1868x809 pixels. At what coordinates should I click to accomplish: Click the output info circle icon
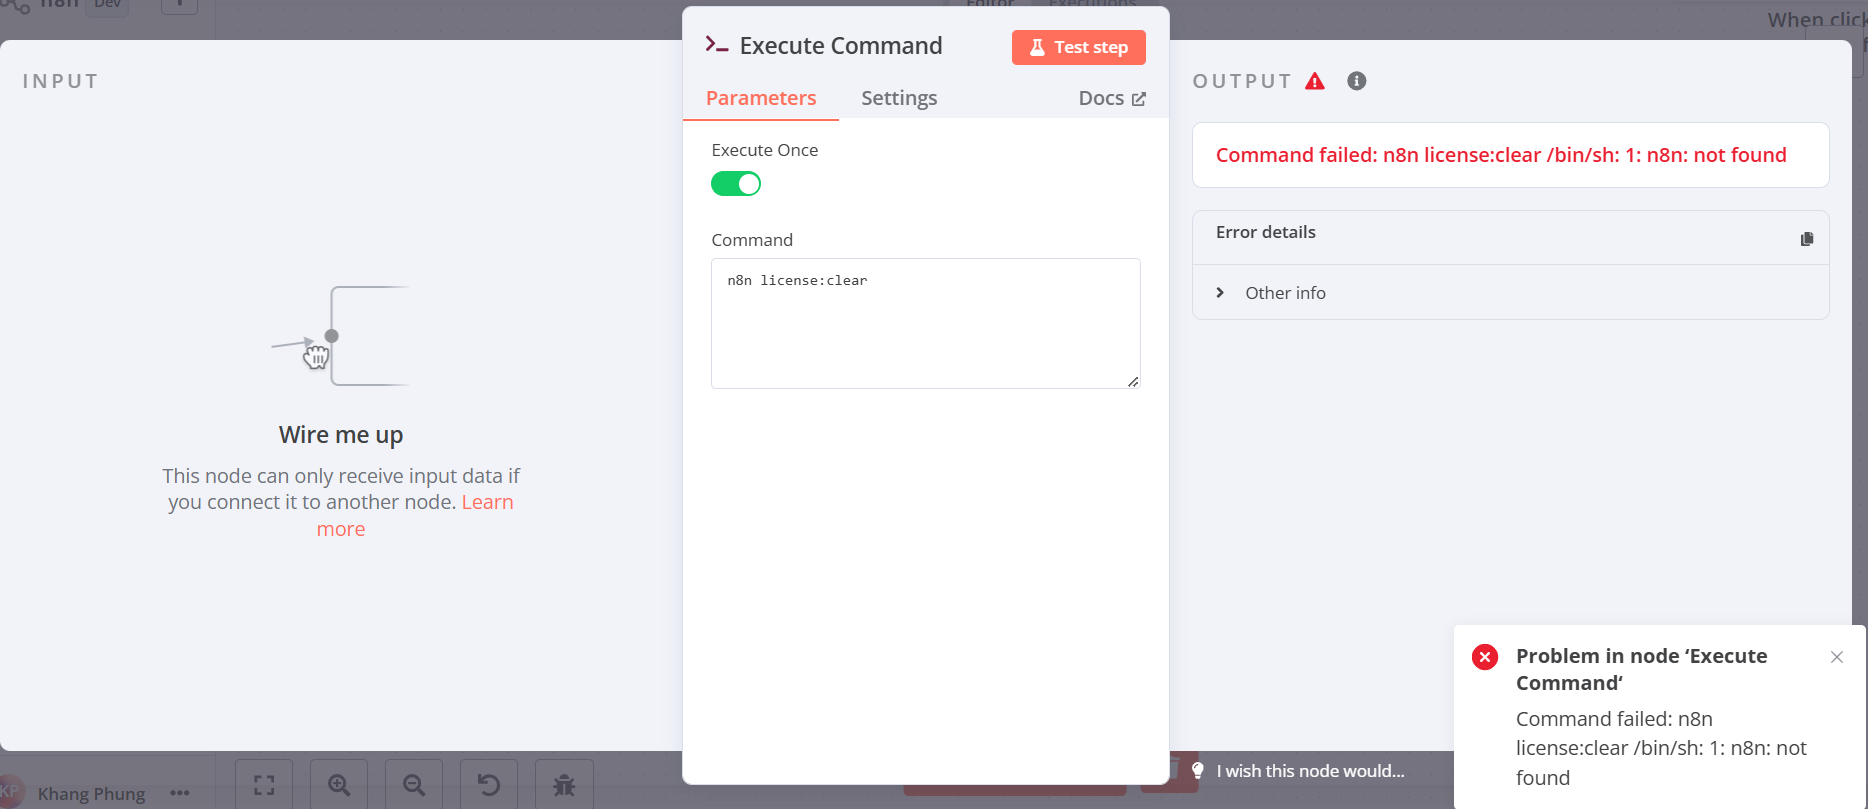pos(1357,81)
